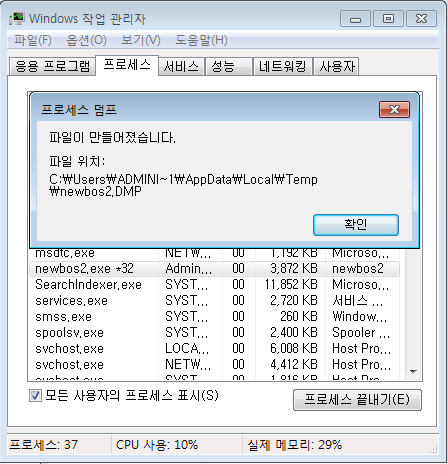447x464 pixels.
Task: Switch to the 서비스 tab
Action: coord(181,66)
